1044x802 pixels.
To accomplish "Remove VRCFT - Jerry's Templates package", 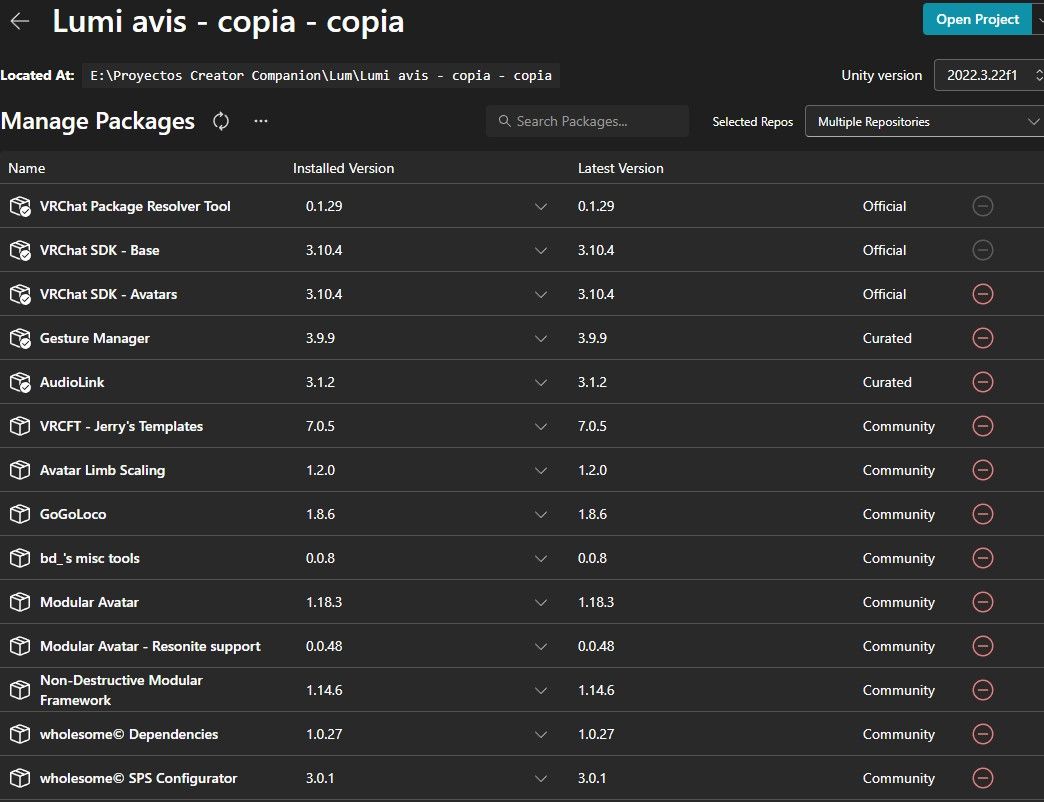I will pyautogui.click(x=983, y=426).
